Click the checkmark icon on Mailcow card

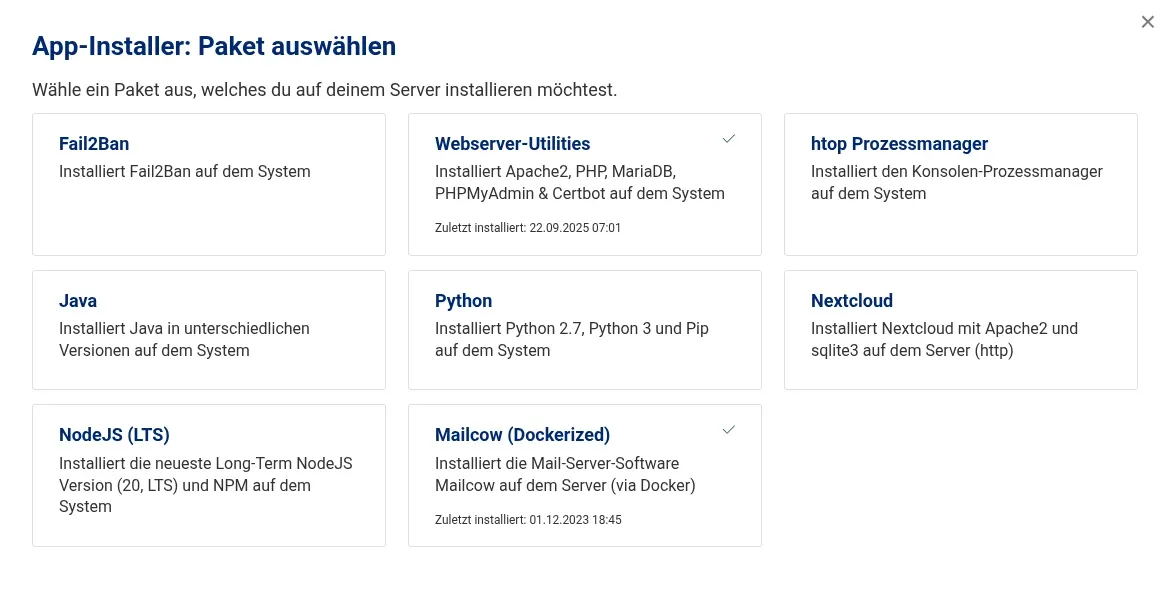coord(729,430)
